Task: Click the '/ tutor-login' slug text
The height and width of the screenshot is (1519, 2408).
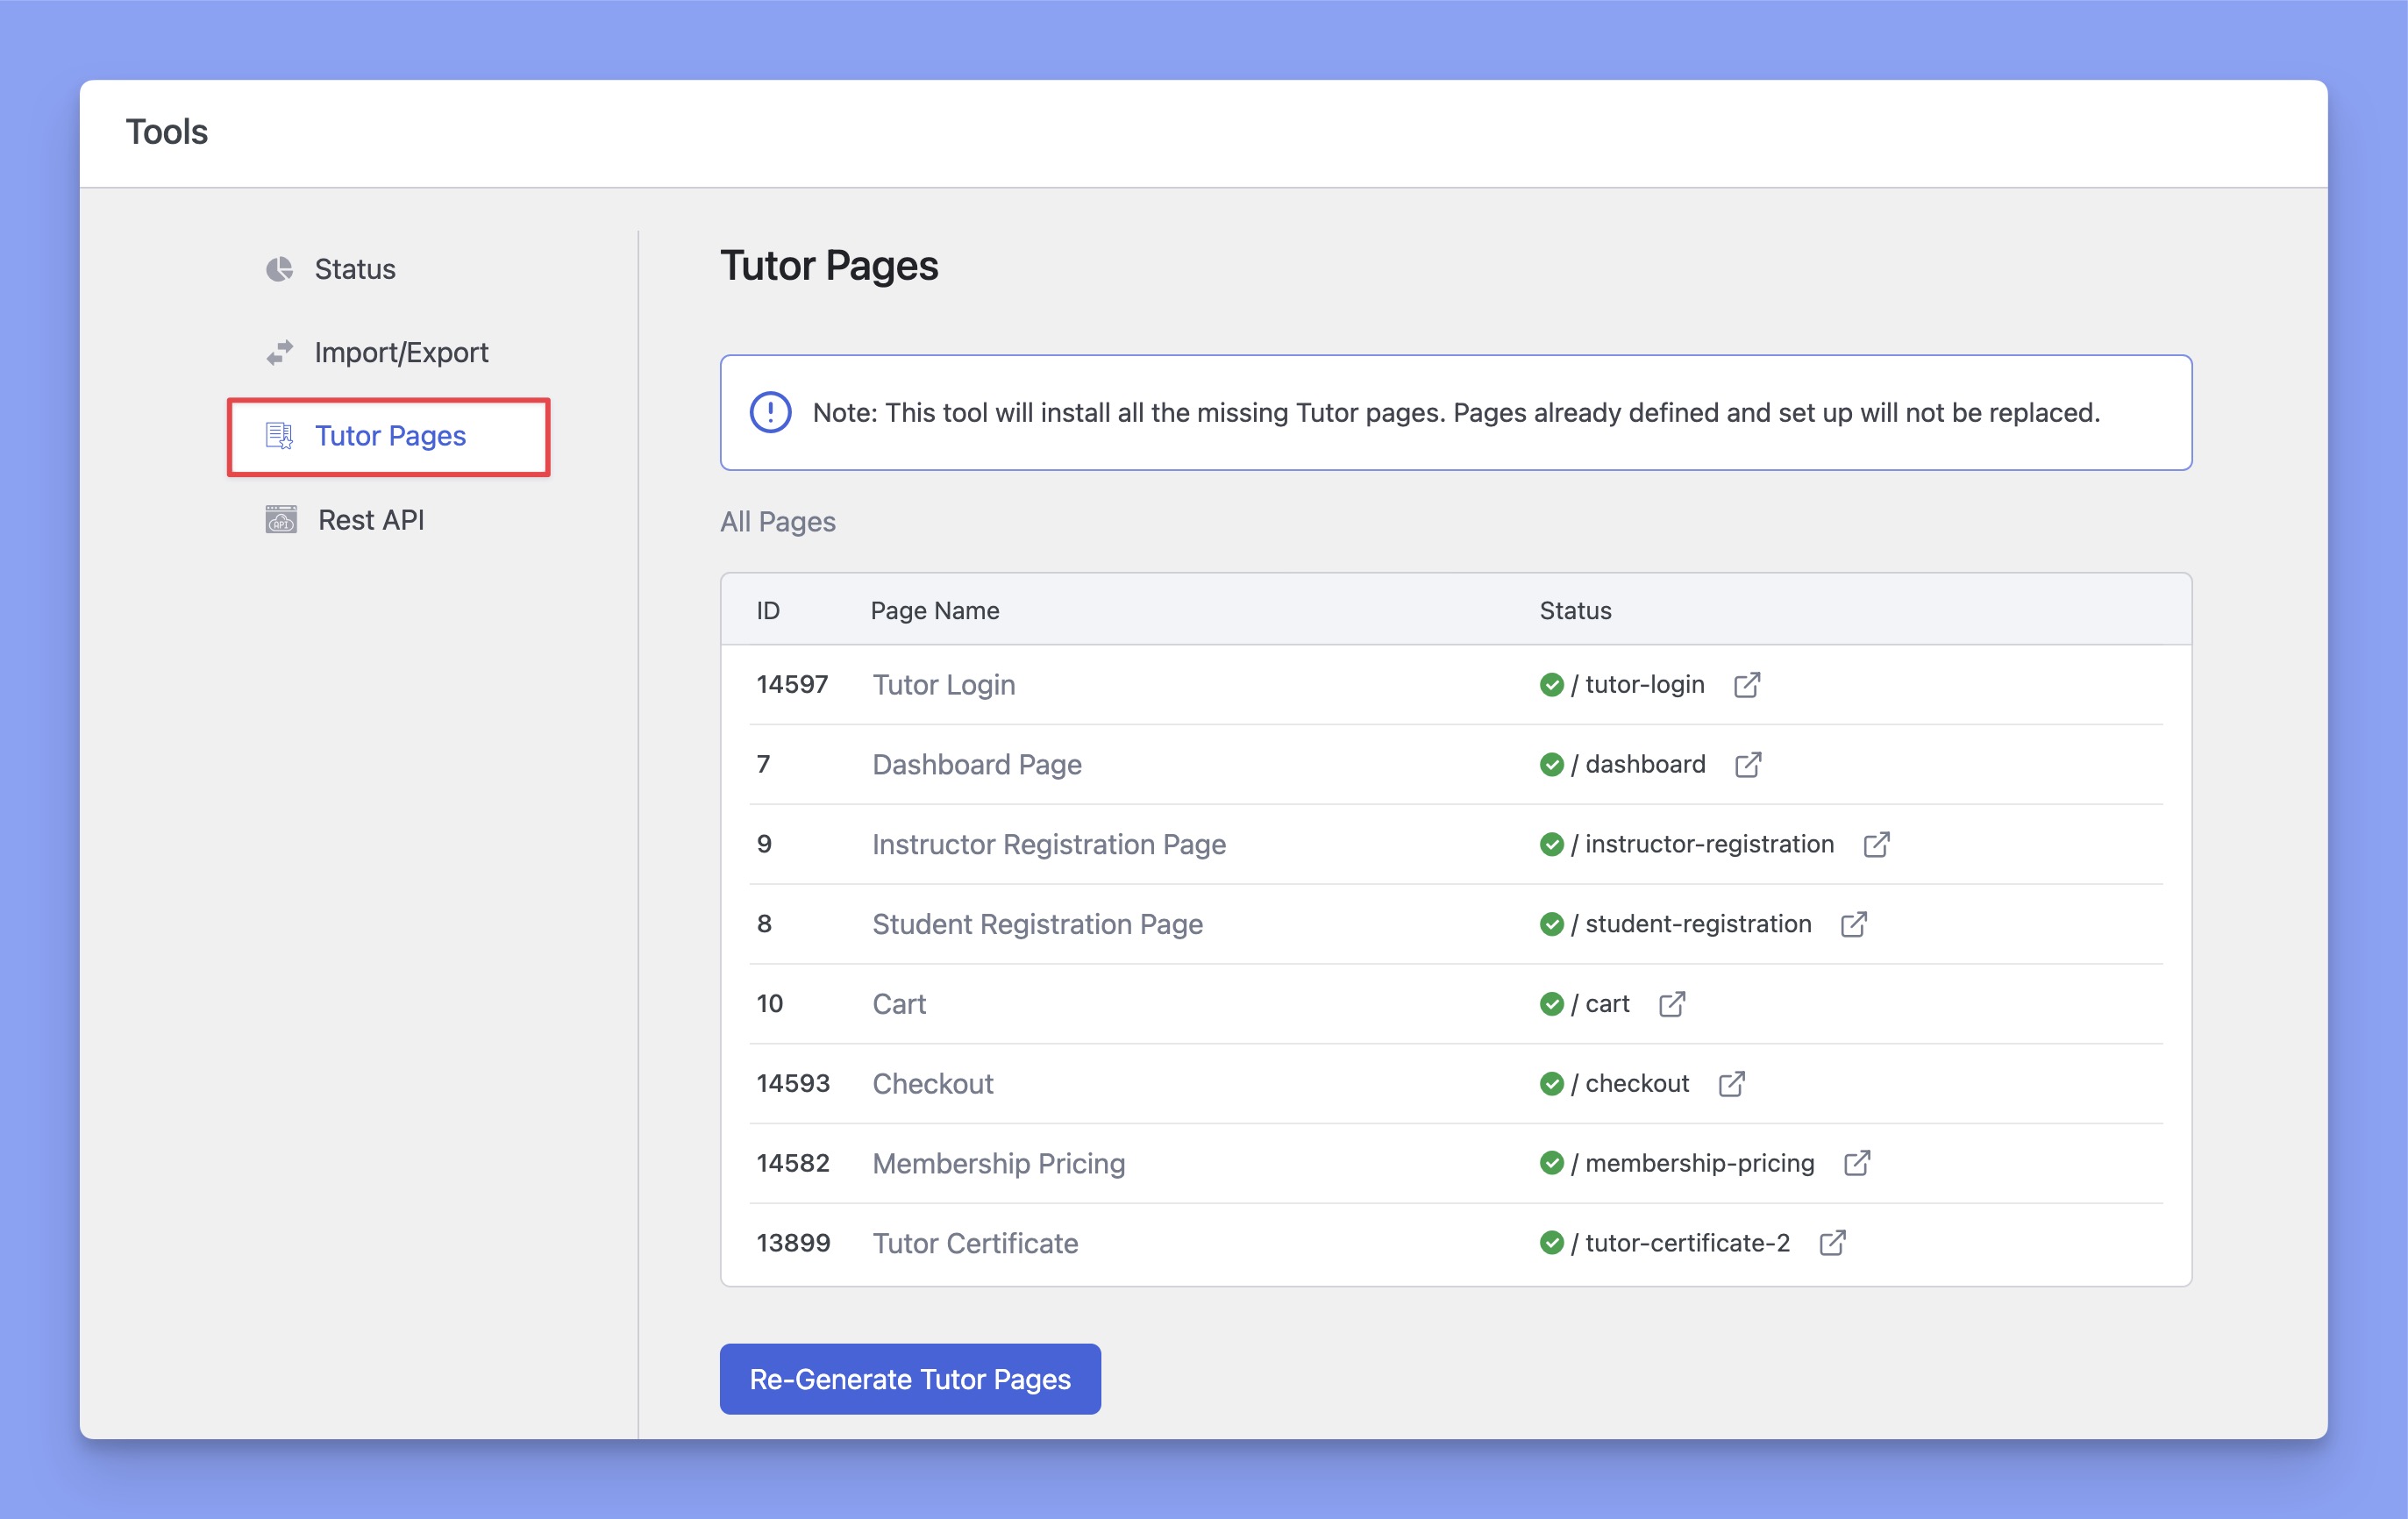Action: [1637, 684]
